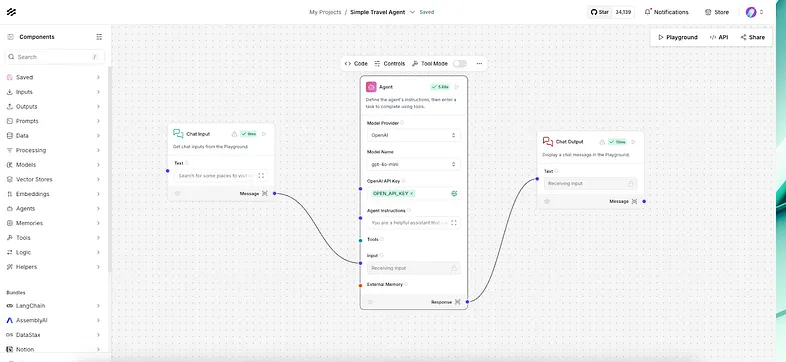Click the Tools info icon
The image size is (786, 362).
tap(382, 239)
